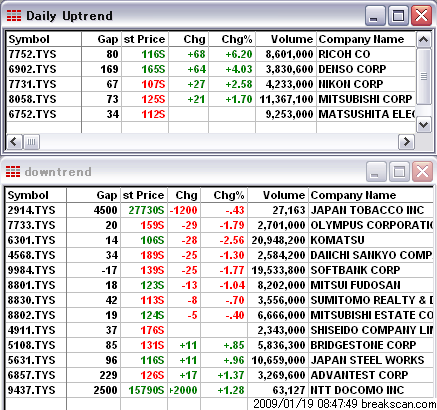Viewport: 437px width, 410px height.
Task: Close the downtrend window
Action: tap(422, 172)
